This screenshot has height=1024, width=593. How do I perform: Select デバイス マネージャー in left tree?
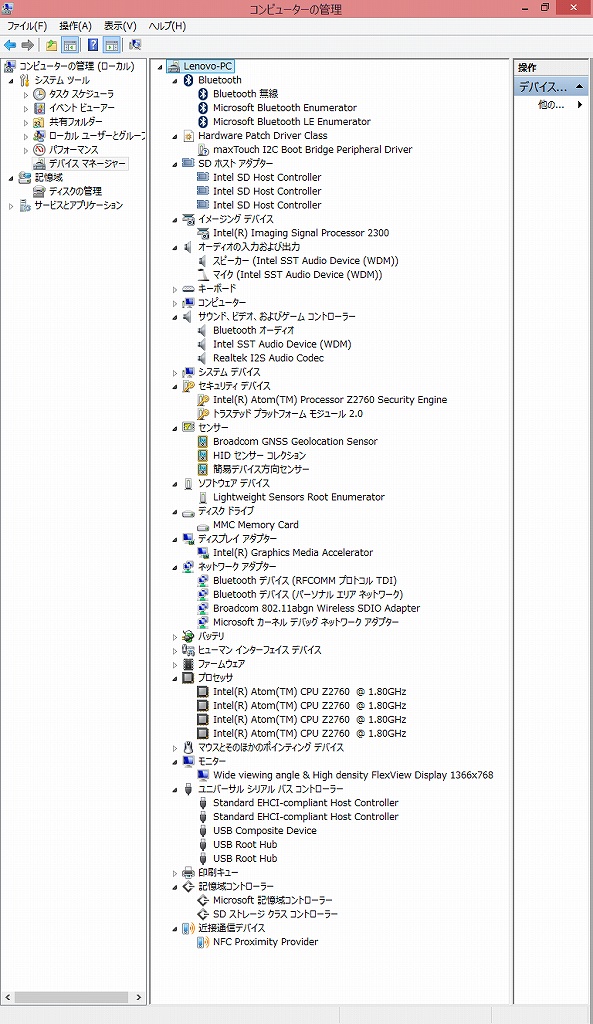pyautogui.click(x=88, y=164)
